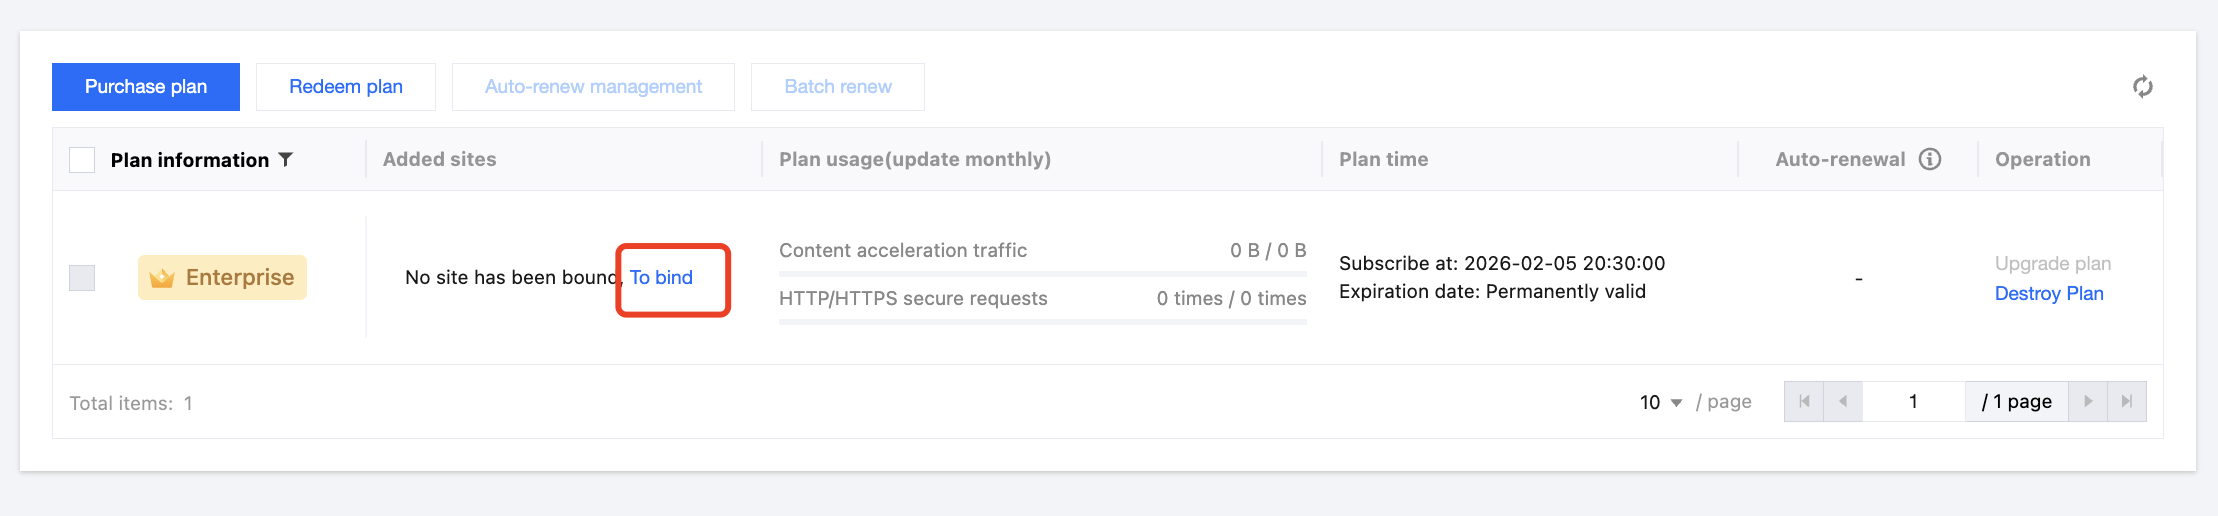
Task: Click the Auto-renewal info icon
Action: pyautogui.click(x=1930, y=159)
